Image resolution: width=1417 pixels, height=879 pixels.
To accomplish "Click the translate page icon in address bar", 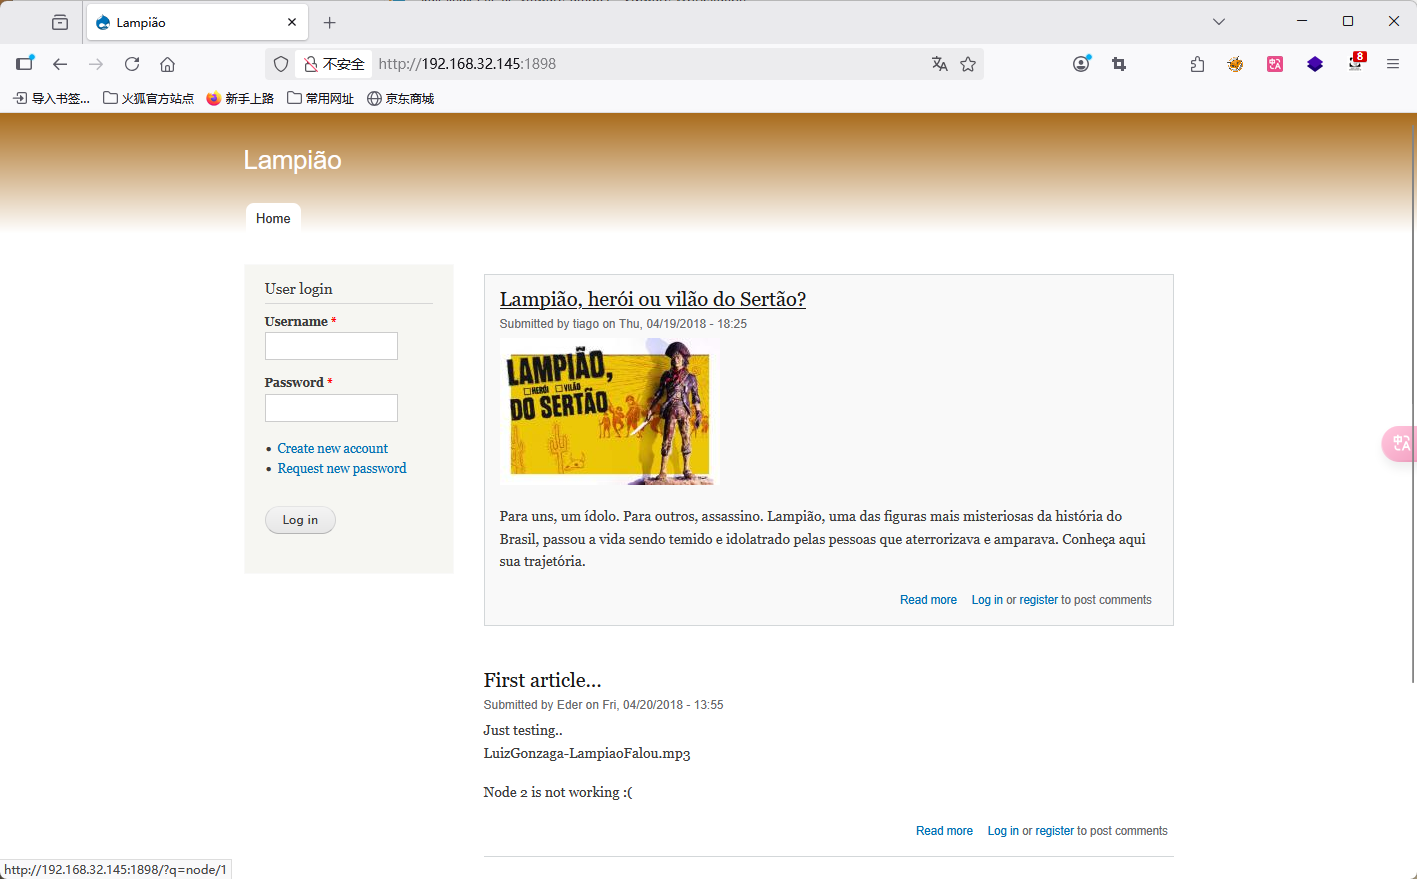I will click(939, 64).
